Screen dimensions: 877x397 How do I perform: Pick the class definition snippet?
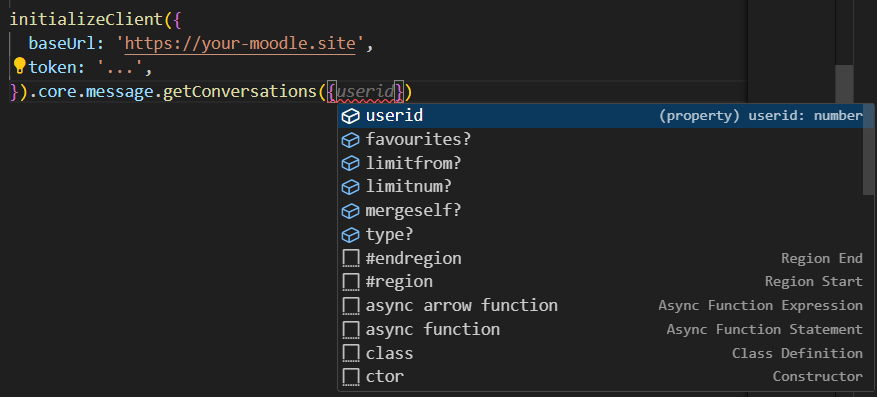[x=601, y=353]
